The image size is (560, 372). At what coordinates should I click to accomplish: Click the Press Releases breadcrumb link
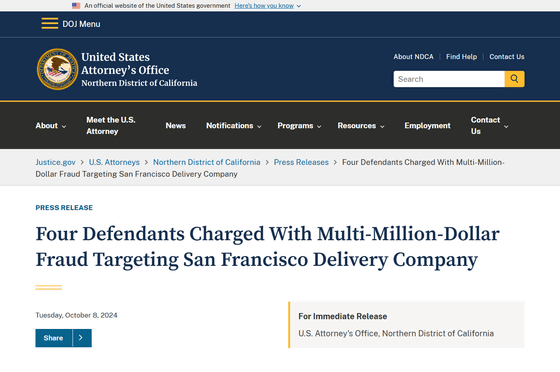pos(301,162)
